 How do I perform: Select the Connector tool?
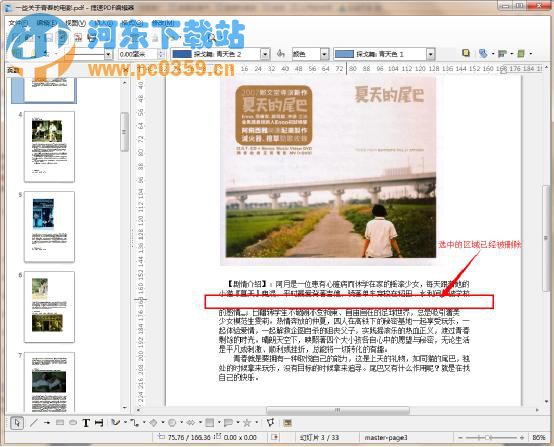coord(134,423)
